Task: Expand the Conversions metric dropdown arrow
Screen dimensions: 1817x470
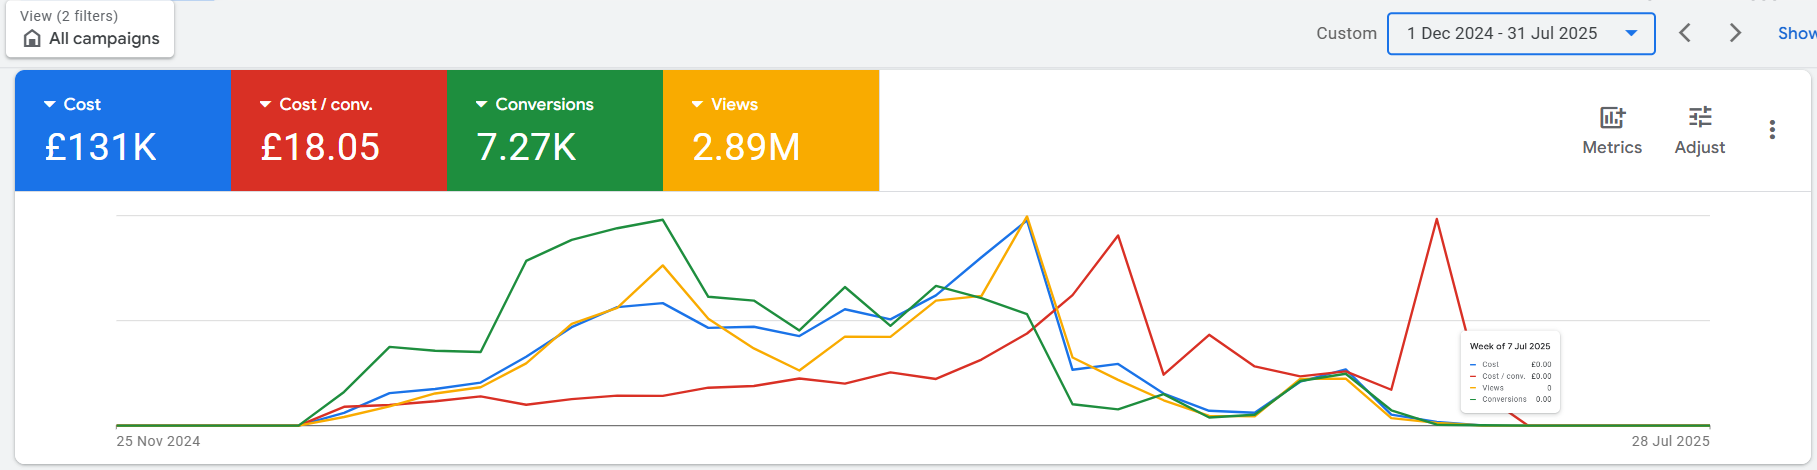Action: [481, 104]
